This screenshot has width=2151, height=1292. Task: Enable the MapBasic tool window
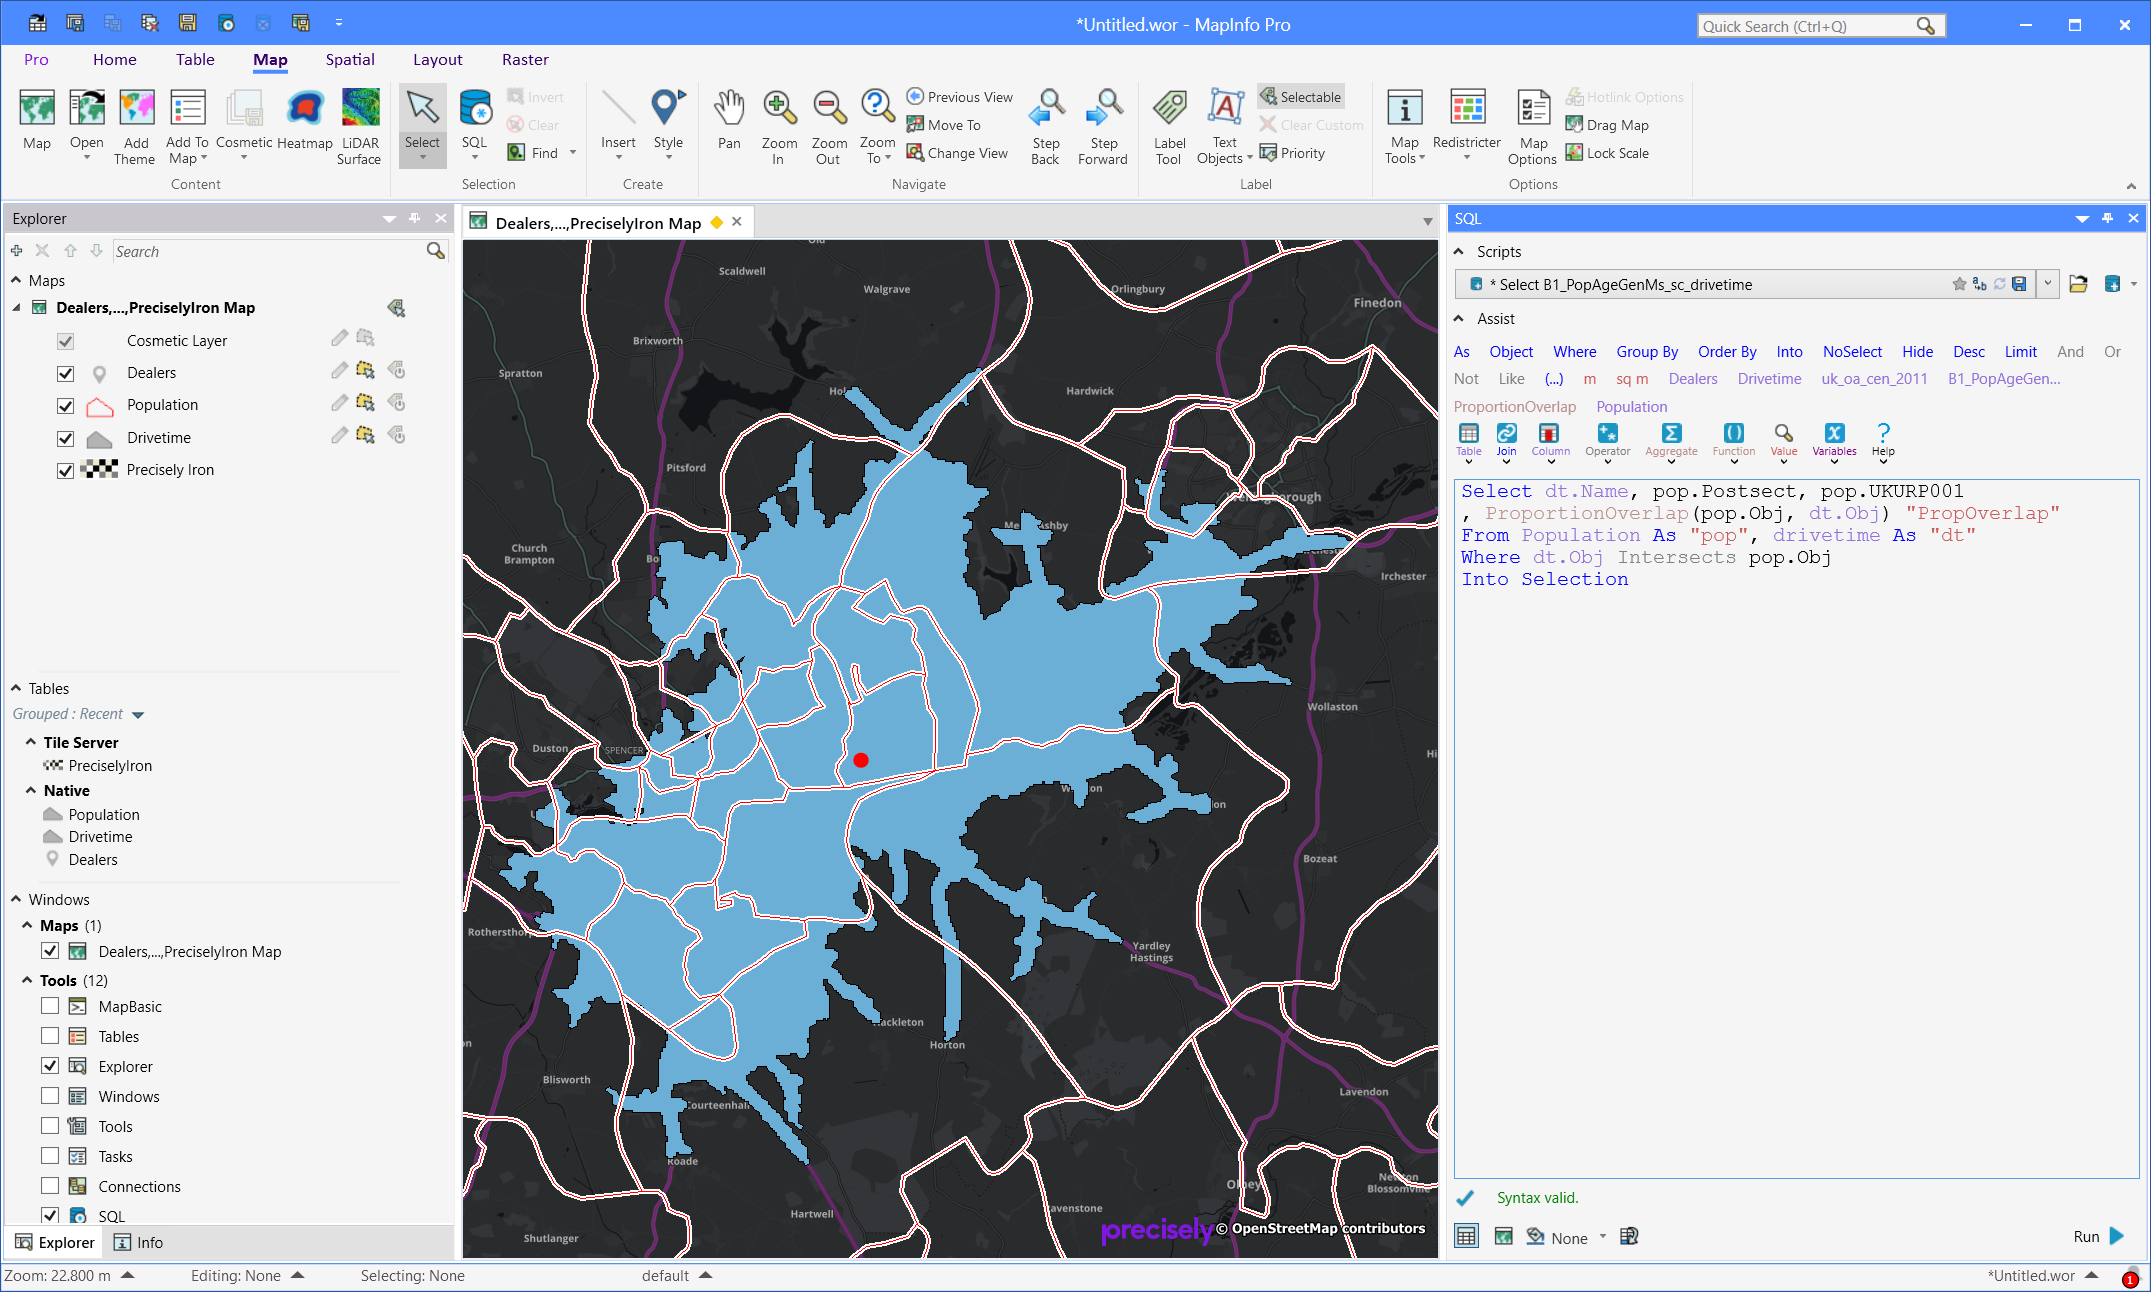pos(50,1006)
